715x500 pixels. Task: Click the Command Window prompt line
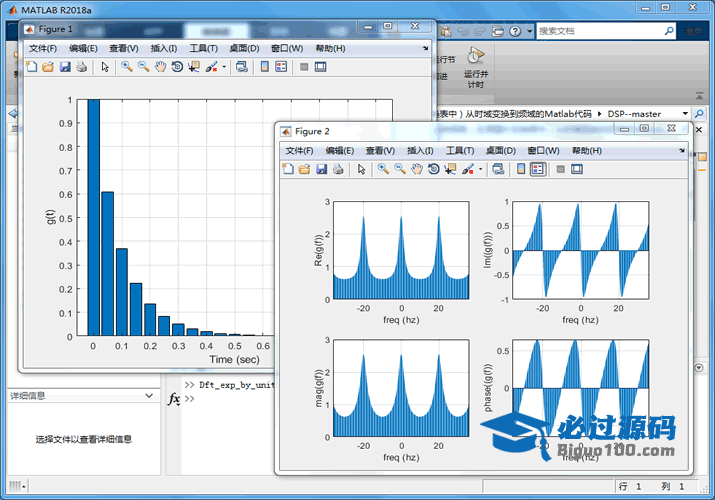(x=228, y=398)
